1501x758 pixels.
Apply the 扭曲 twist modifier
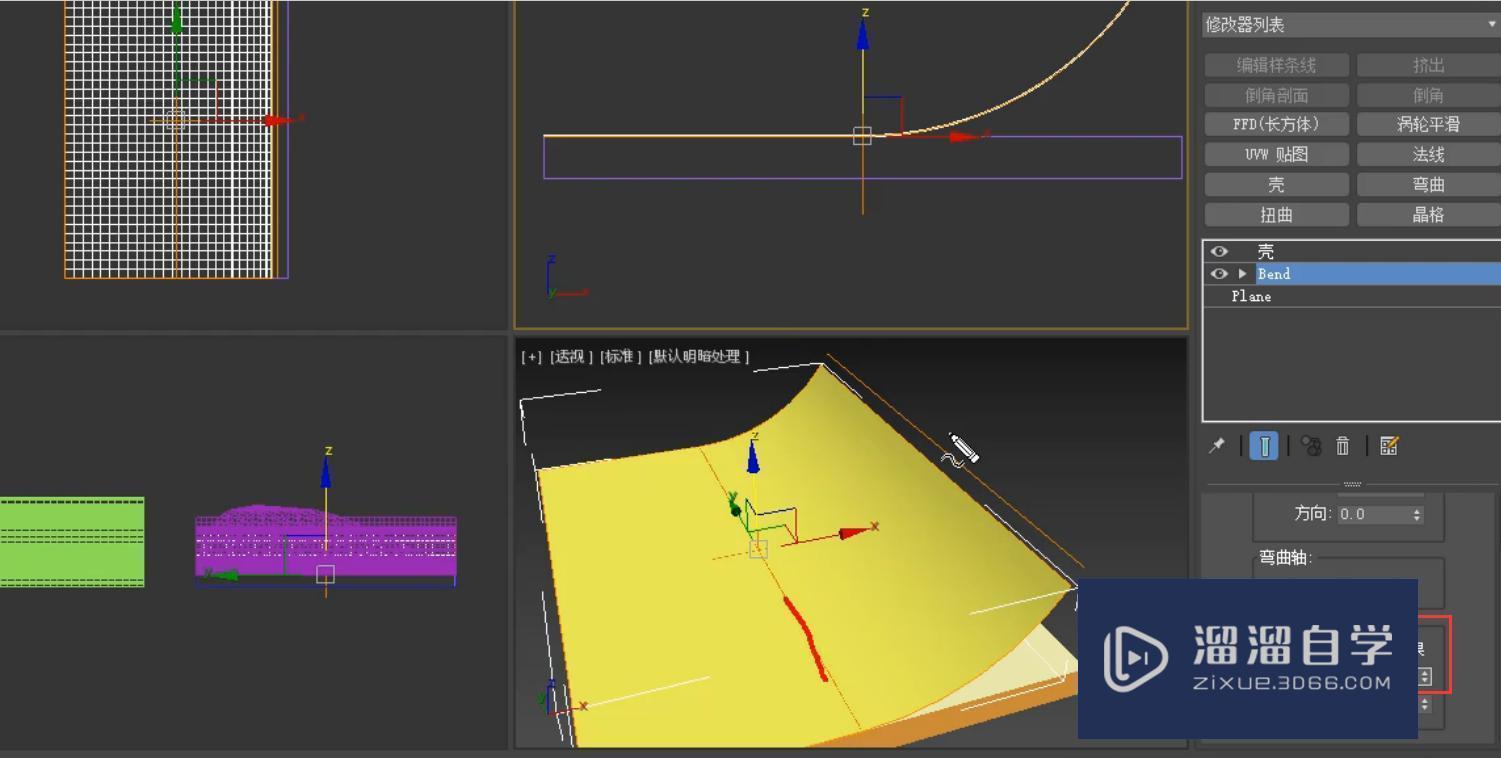1276,215
